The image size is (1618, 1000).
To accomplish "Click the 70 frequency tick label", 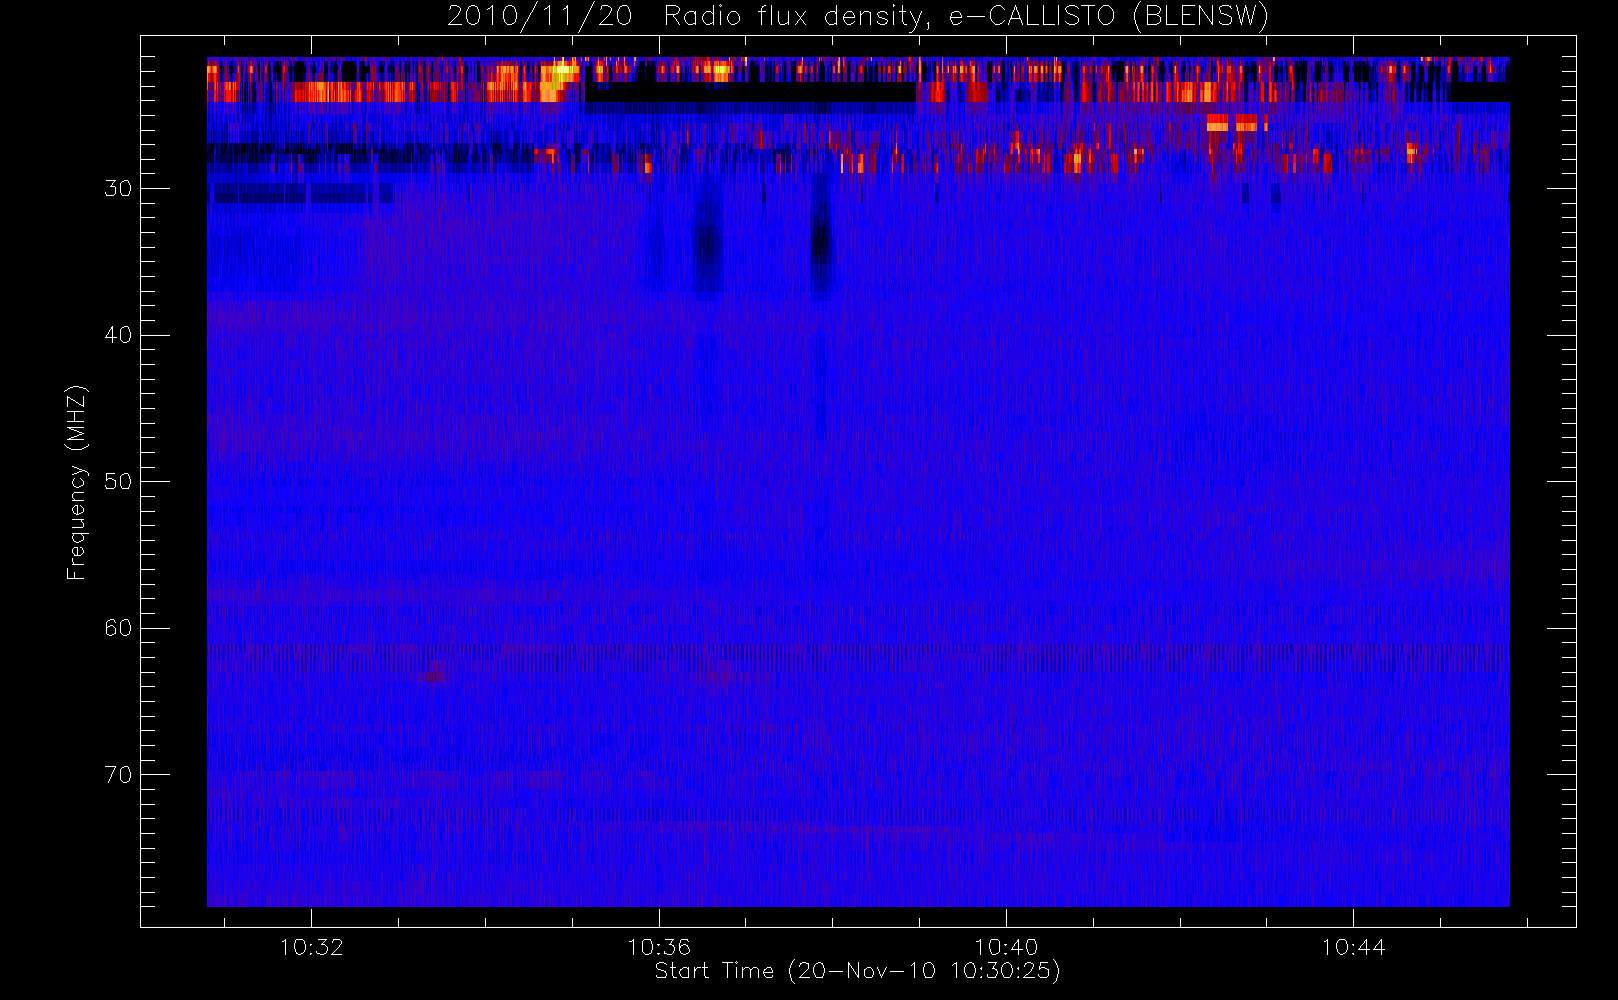I will [118, 775].
